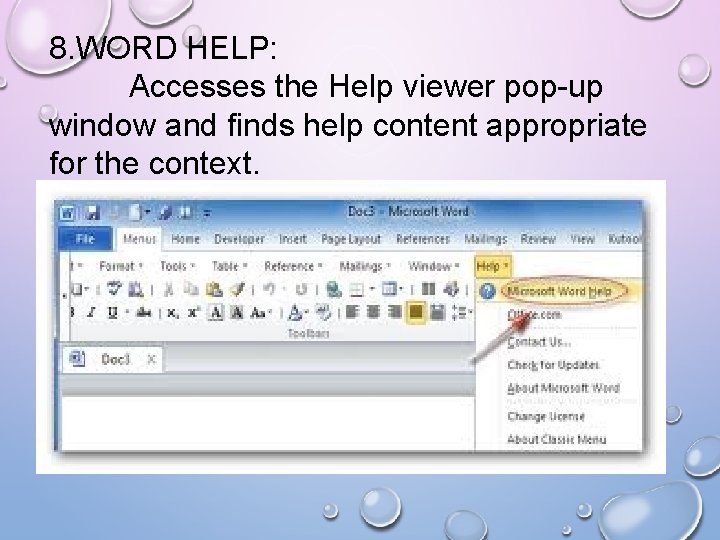The image size is (720, 540).
Task: Click the Align Left icon
Action: 353,313
